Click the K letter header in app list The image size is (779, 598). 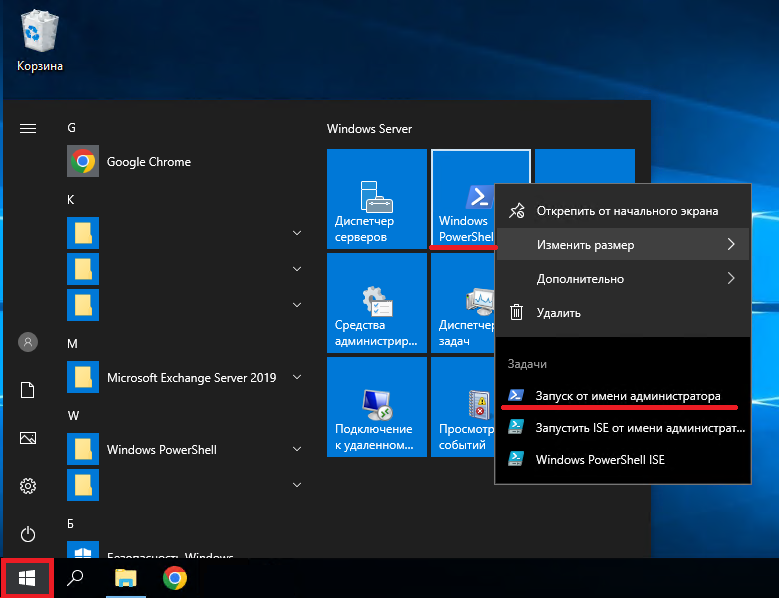pyautogui.click(x=71, y=200)
